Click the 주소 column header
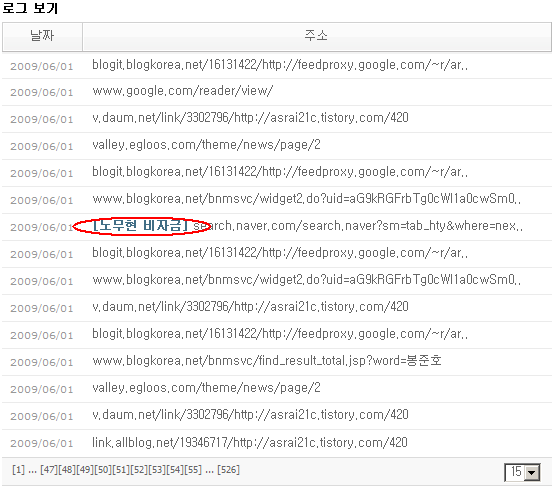Viewport: 553px width, 489px height. click(x=316, y=36)
